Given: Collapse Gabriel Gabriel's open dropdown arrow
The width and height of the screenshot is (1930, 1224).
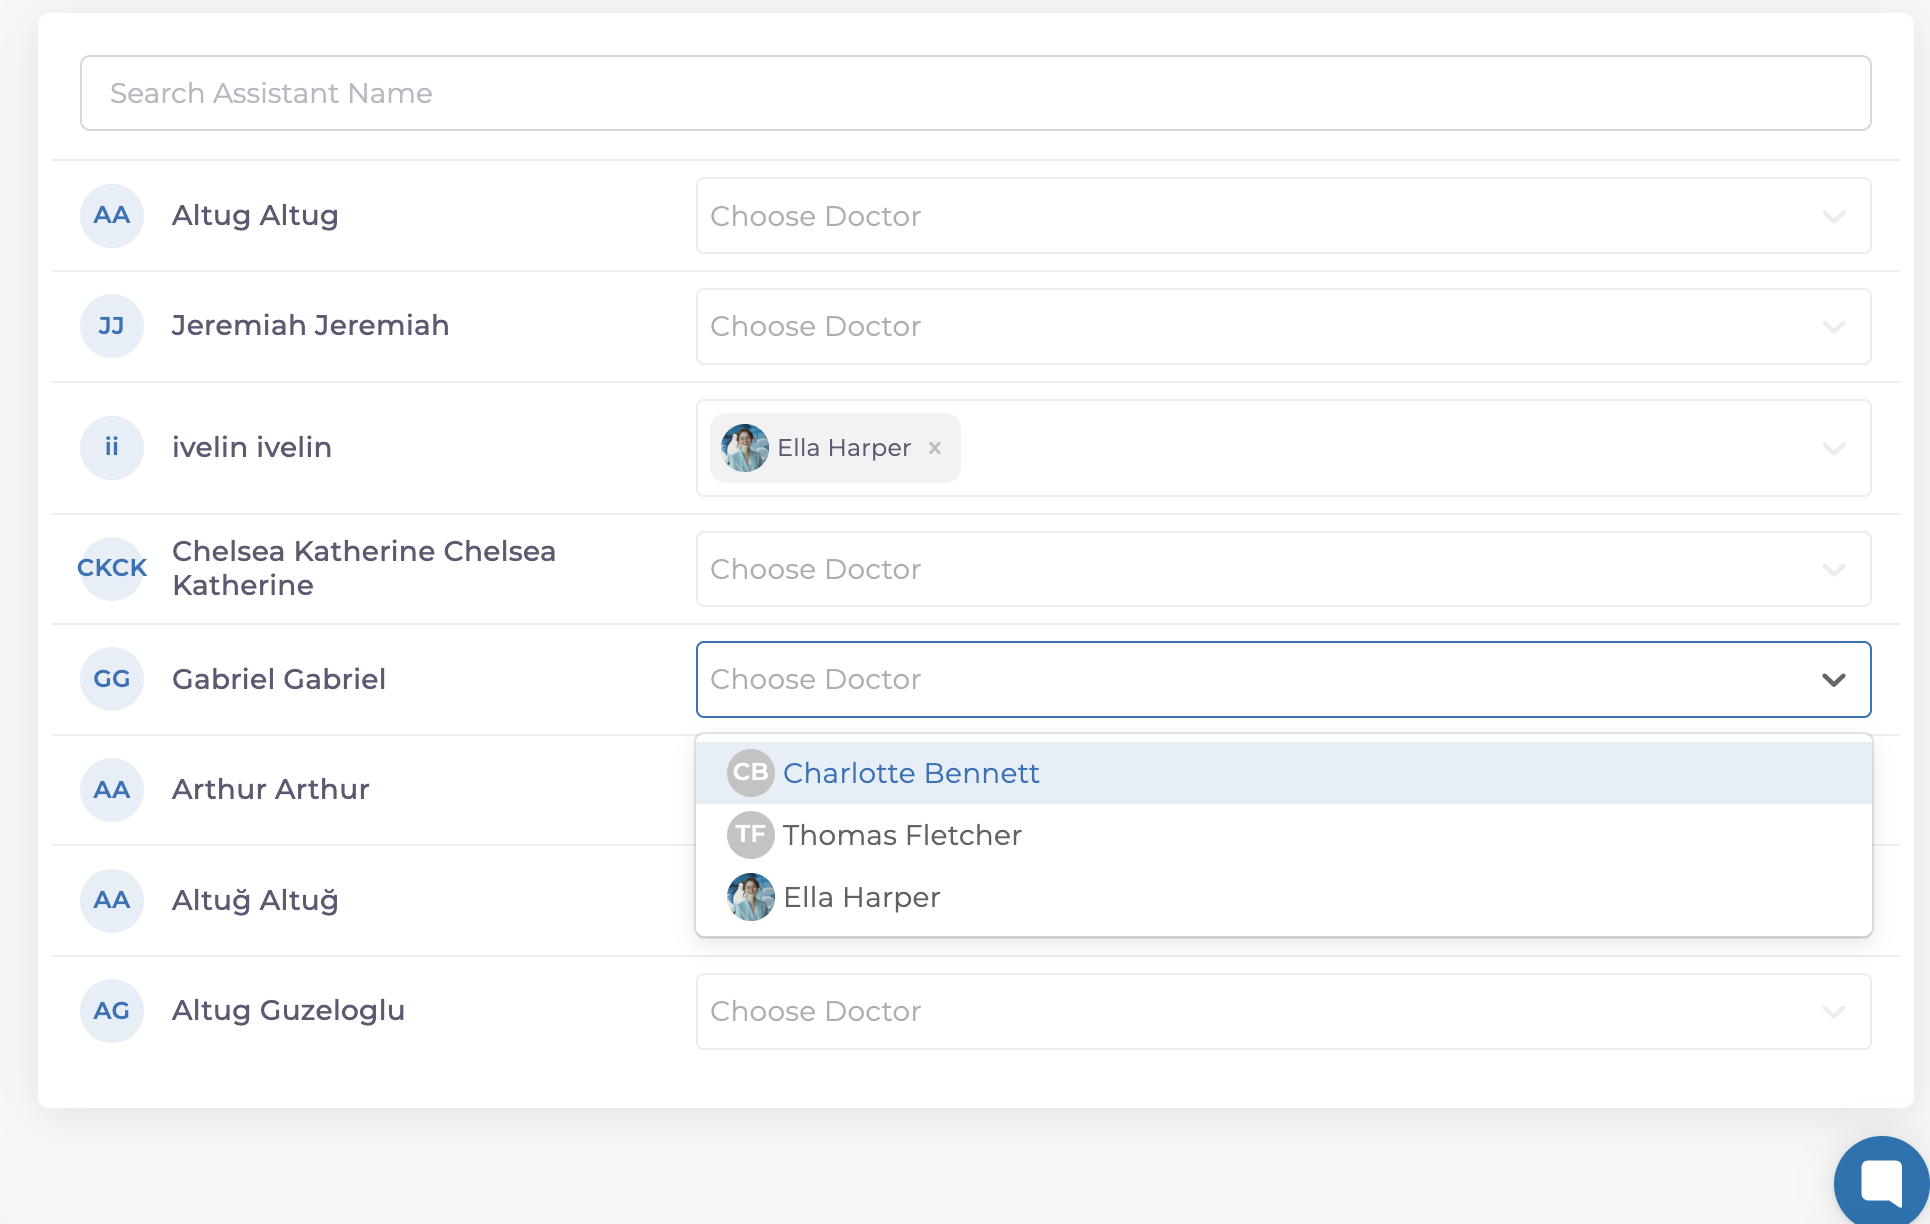Looking at the screenshot, I should 1833,680.
